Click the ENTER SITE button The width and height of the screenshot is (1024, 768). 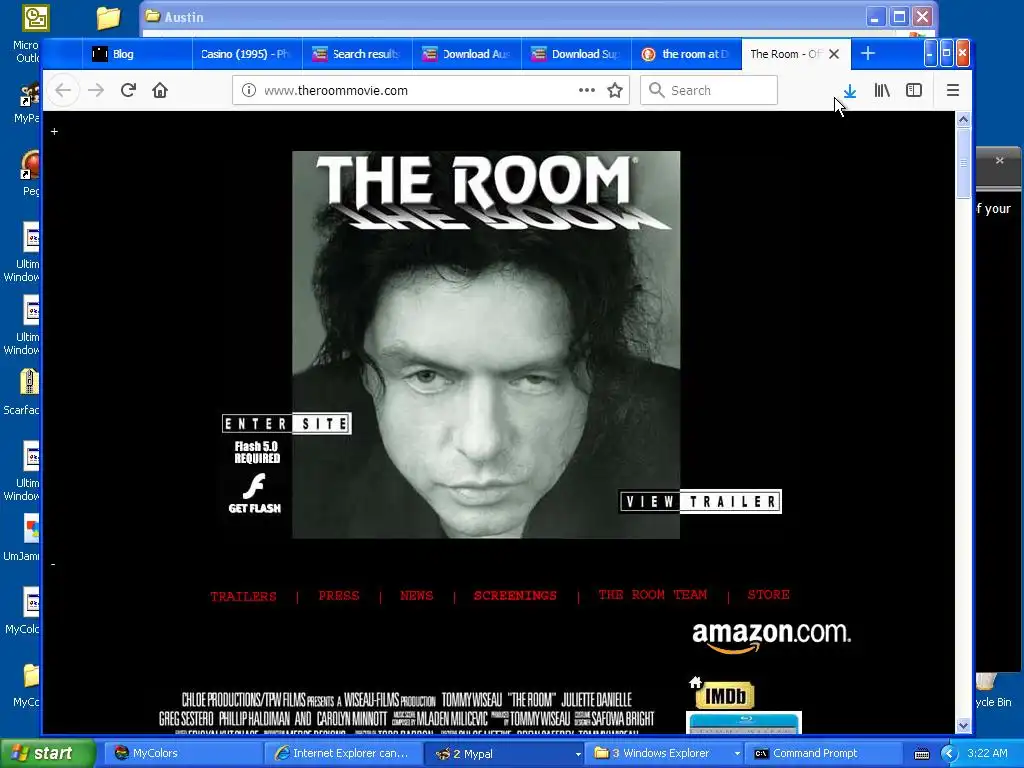(x=287, y=424)
